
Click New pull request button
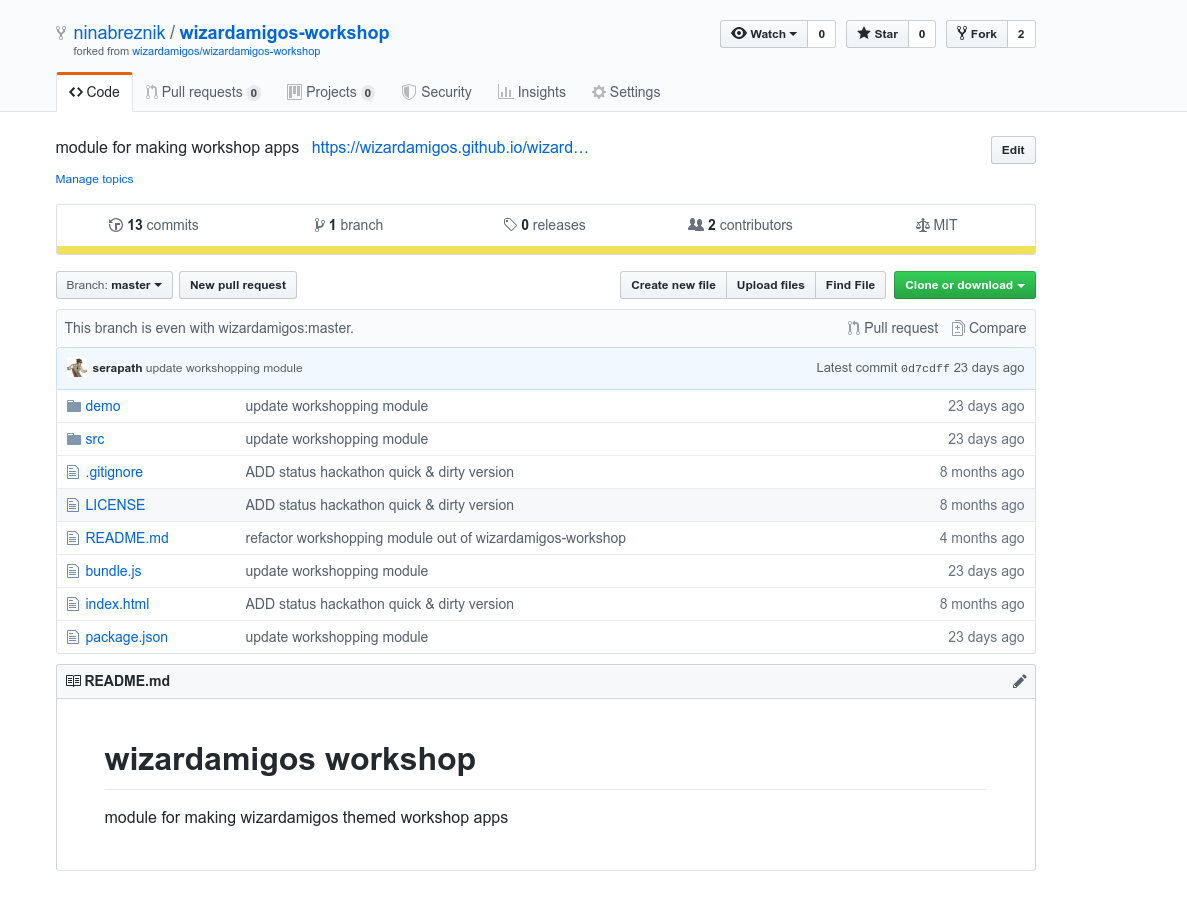[x=238, y=285]
